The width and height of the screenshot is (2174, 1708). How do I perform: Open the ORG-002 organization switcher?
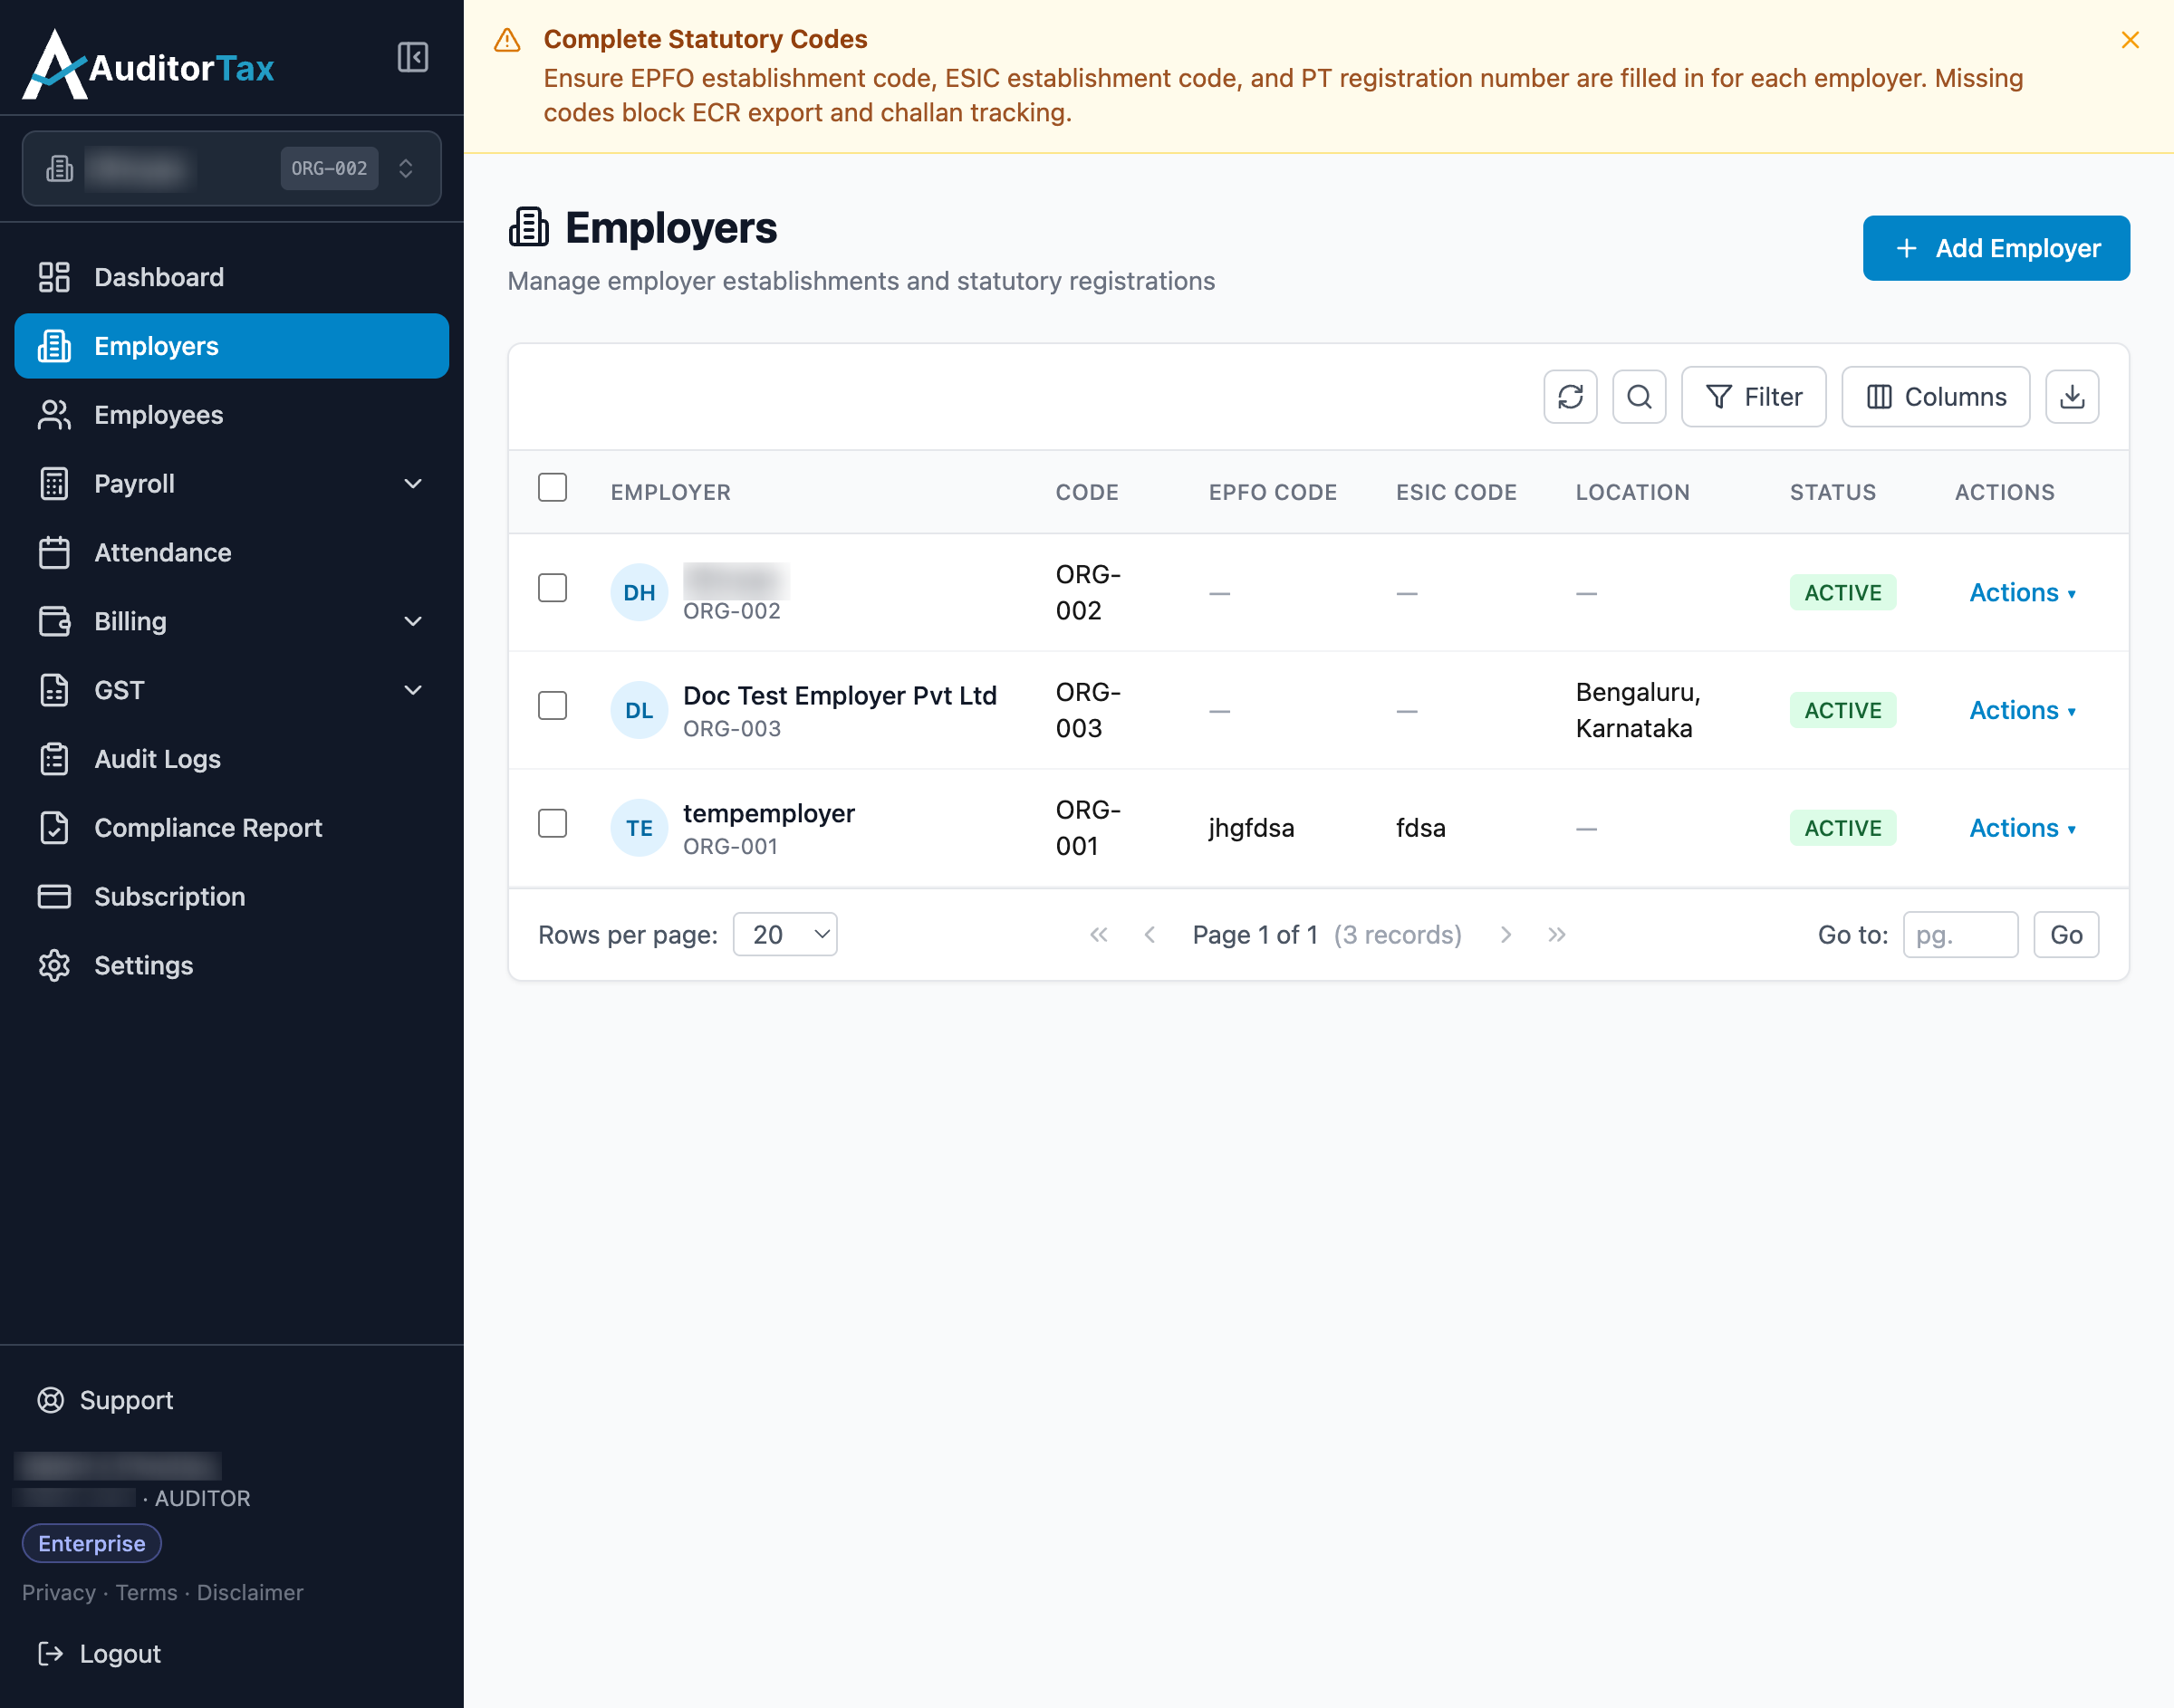[x=232, y=168]
